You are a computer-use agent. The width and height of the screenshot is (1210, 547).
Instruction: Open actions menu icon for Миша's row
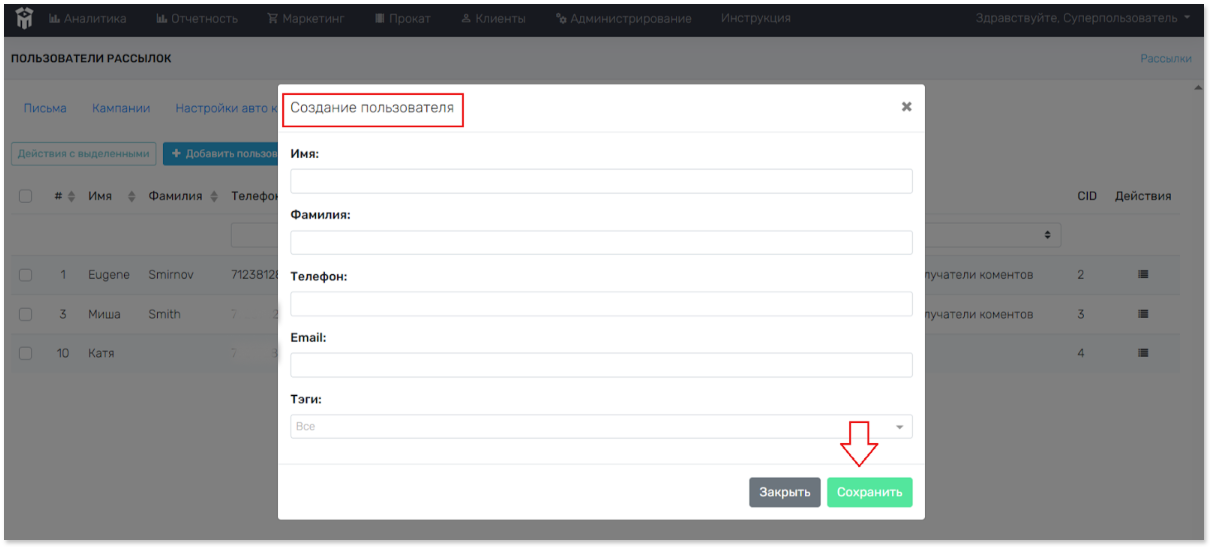1143,314
